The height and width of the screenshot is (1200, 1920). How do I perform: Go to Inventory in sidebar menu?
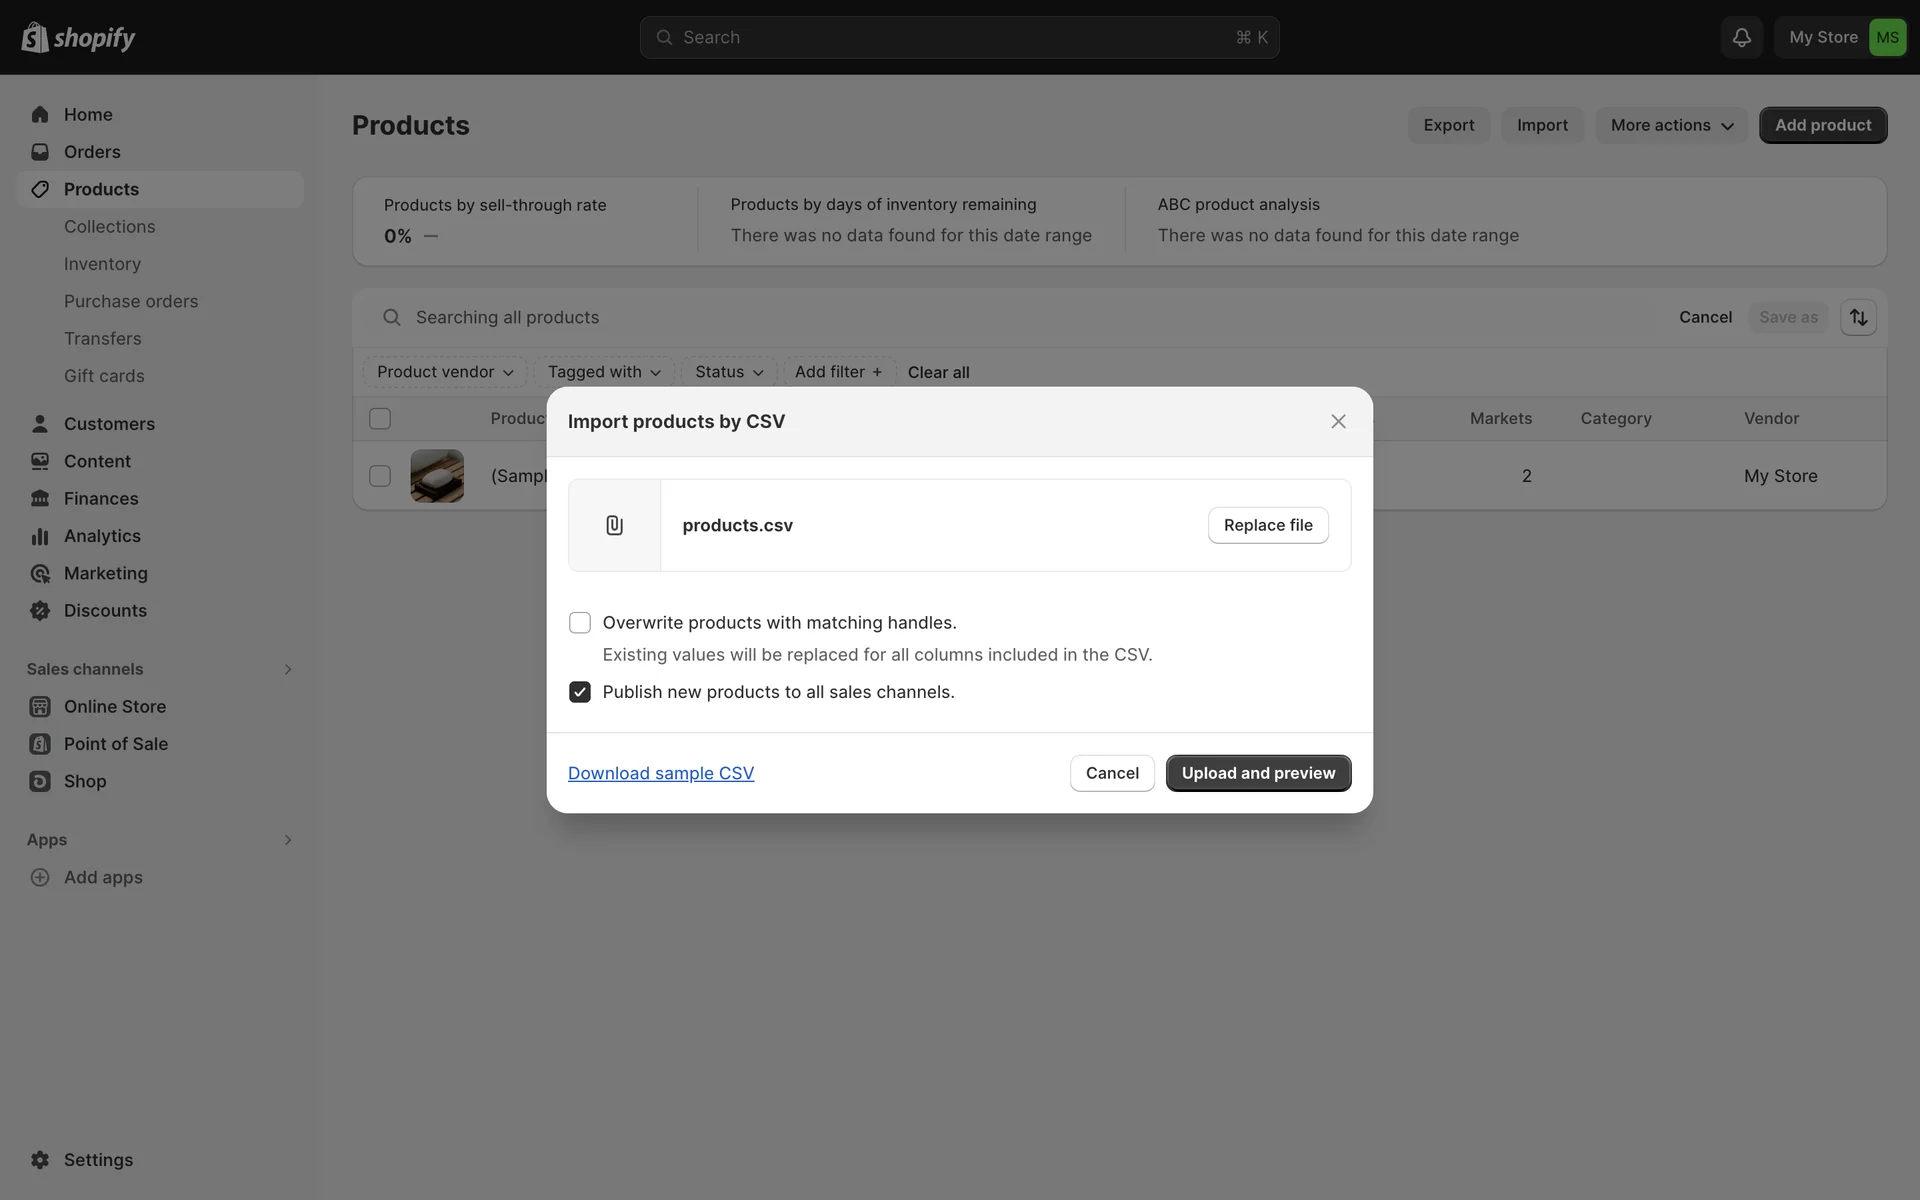click(x=102, y=264)
